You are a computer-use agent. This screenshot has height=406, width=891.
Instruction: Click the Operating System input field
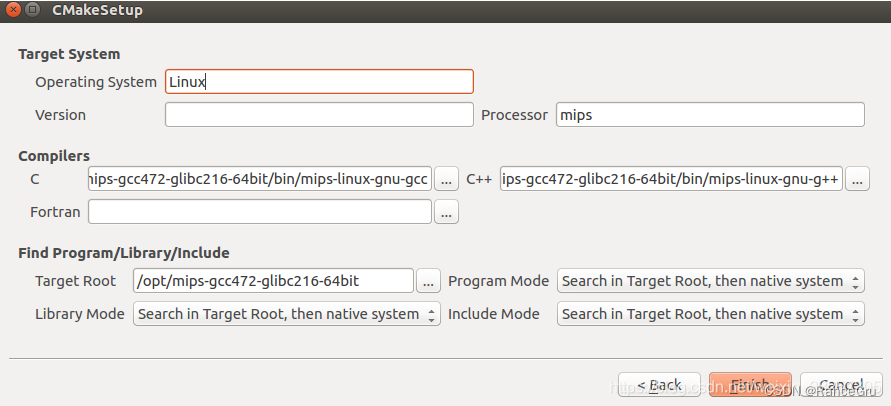point(319,82)
